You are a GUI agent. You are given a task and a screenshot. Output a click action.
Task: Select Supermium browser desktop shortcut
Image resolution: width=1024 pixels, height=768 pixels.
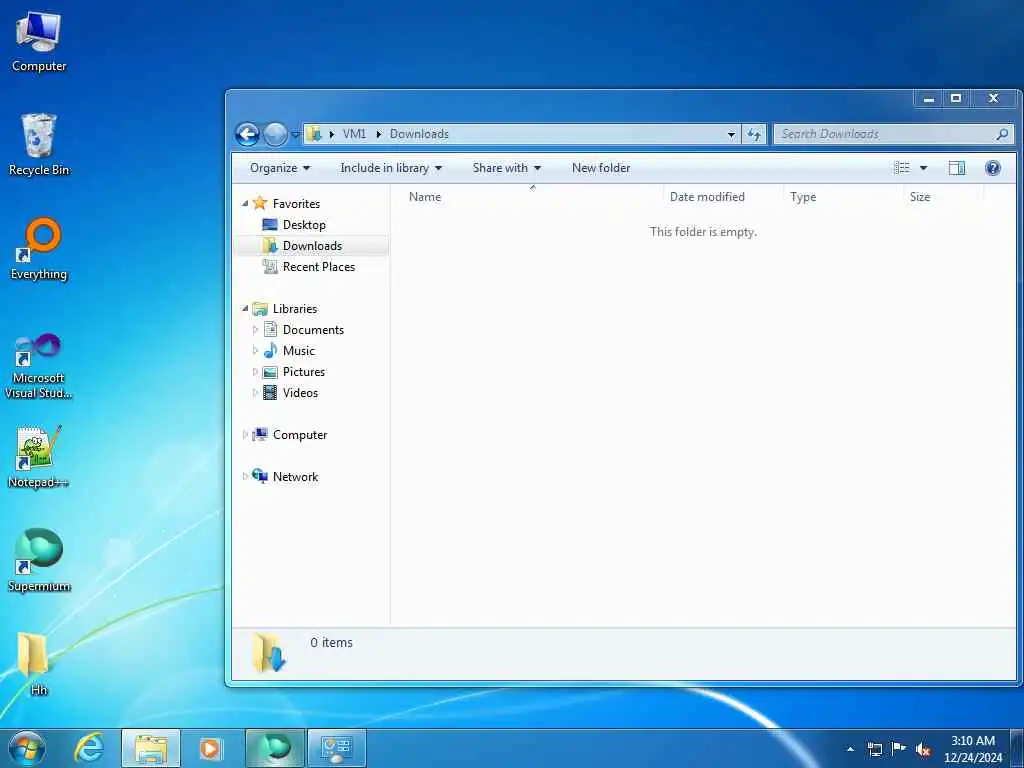click(x=39, y=560)
